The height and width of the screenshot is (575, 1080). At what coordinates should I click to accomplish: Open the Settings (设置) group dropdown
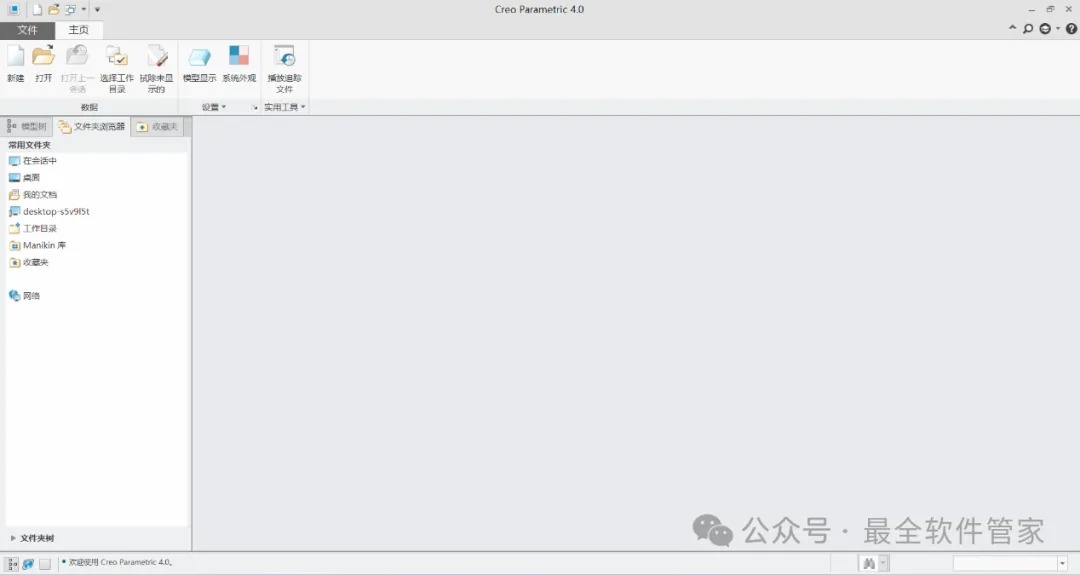(214, 107)
